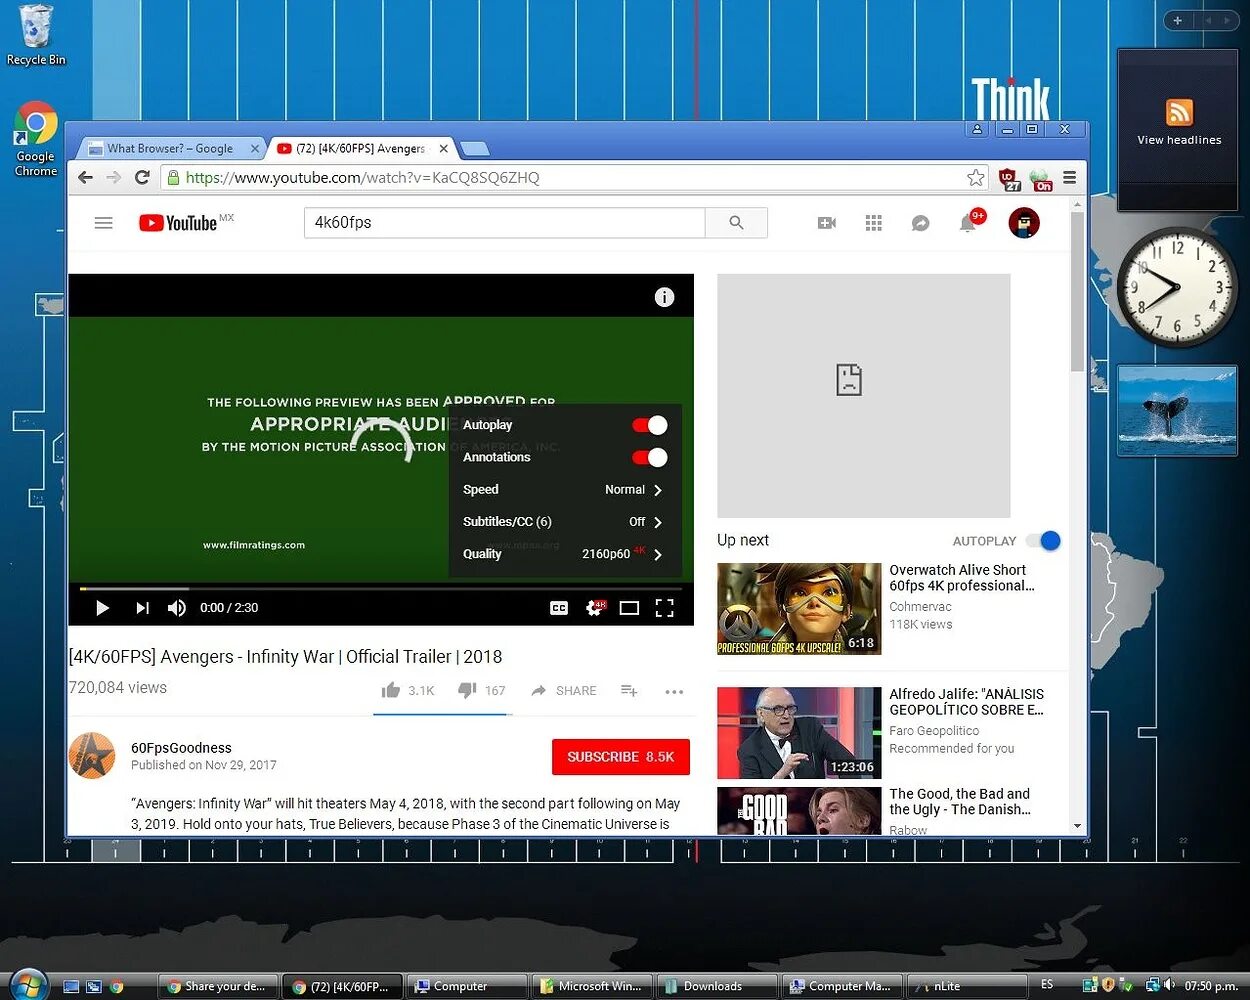Turn off the Up next AUTOPLAY switch

coord(1043,541)
